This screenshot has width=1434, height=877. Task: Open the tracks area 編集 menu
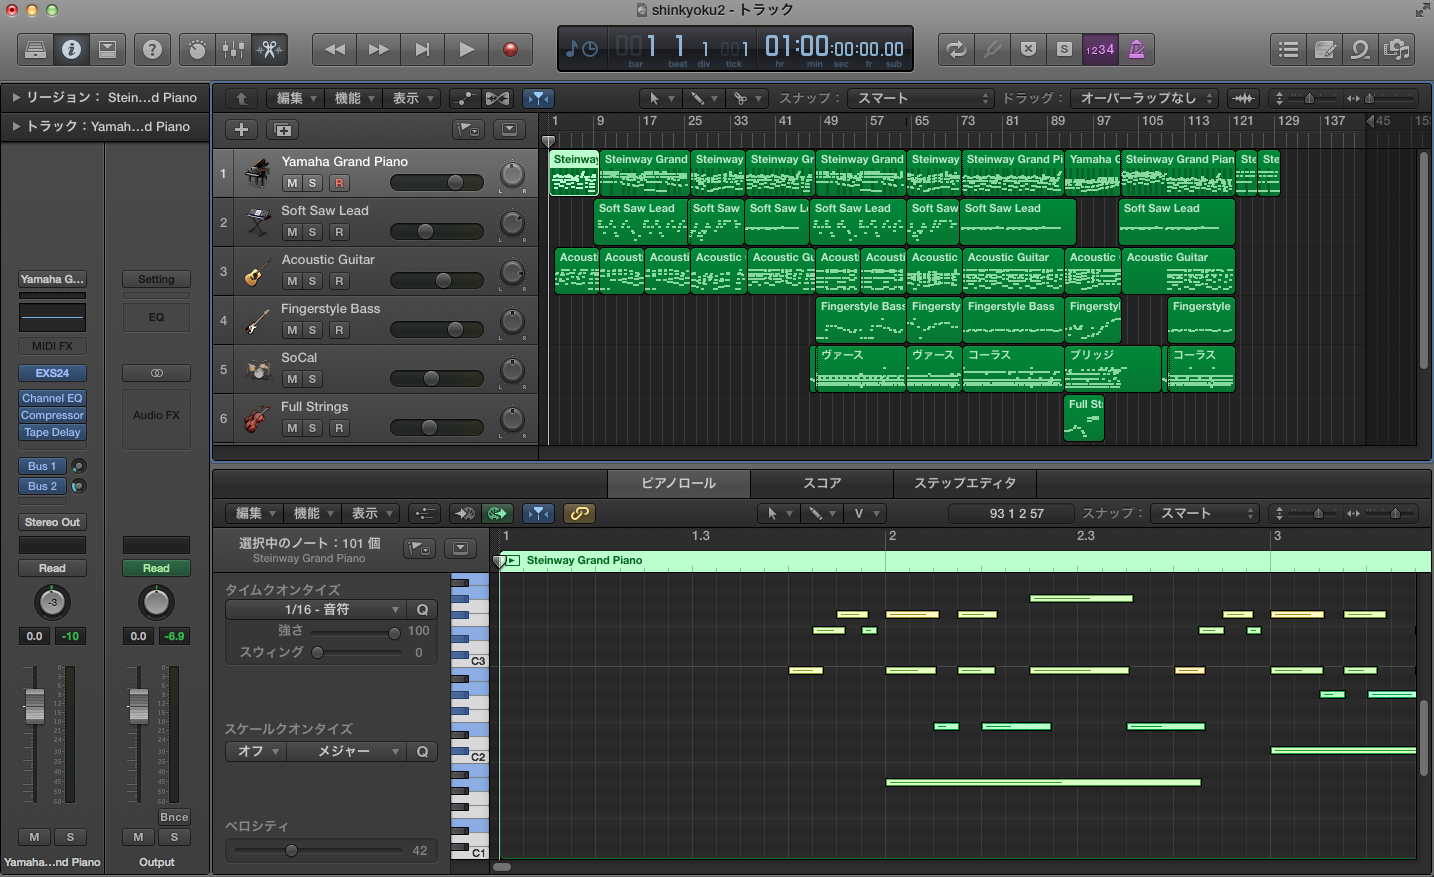[297, 98]
